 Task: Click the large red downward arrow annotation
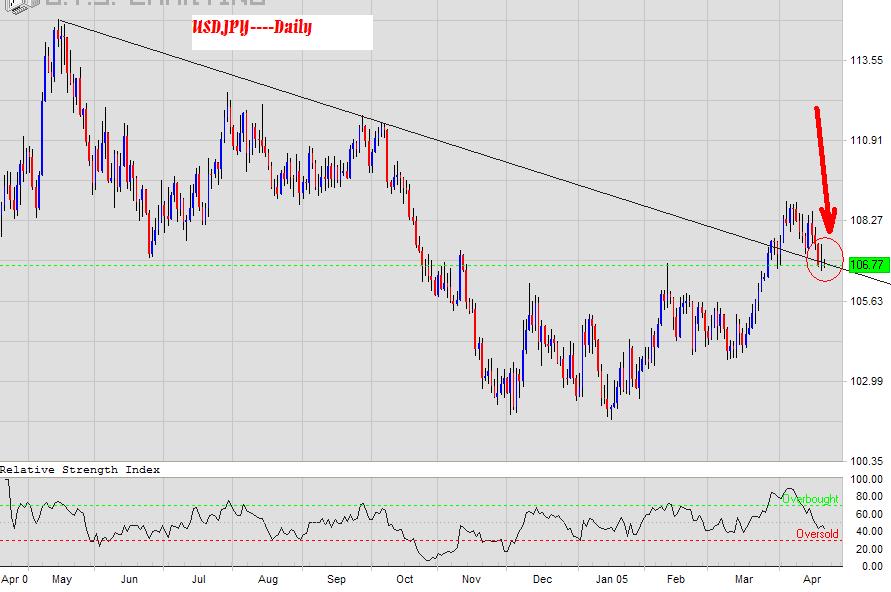pos(823,167)
